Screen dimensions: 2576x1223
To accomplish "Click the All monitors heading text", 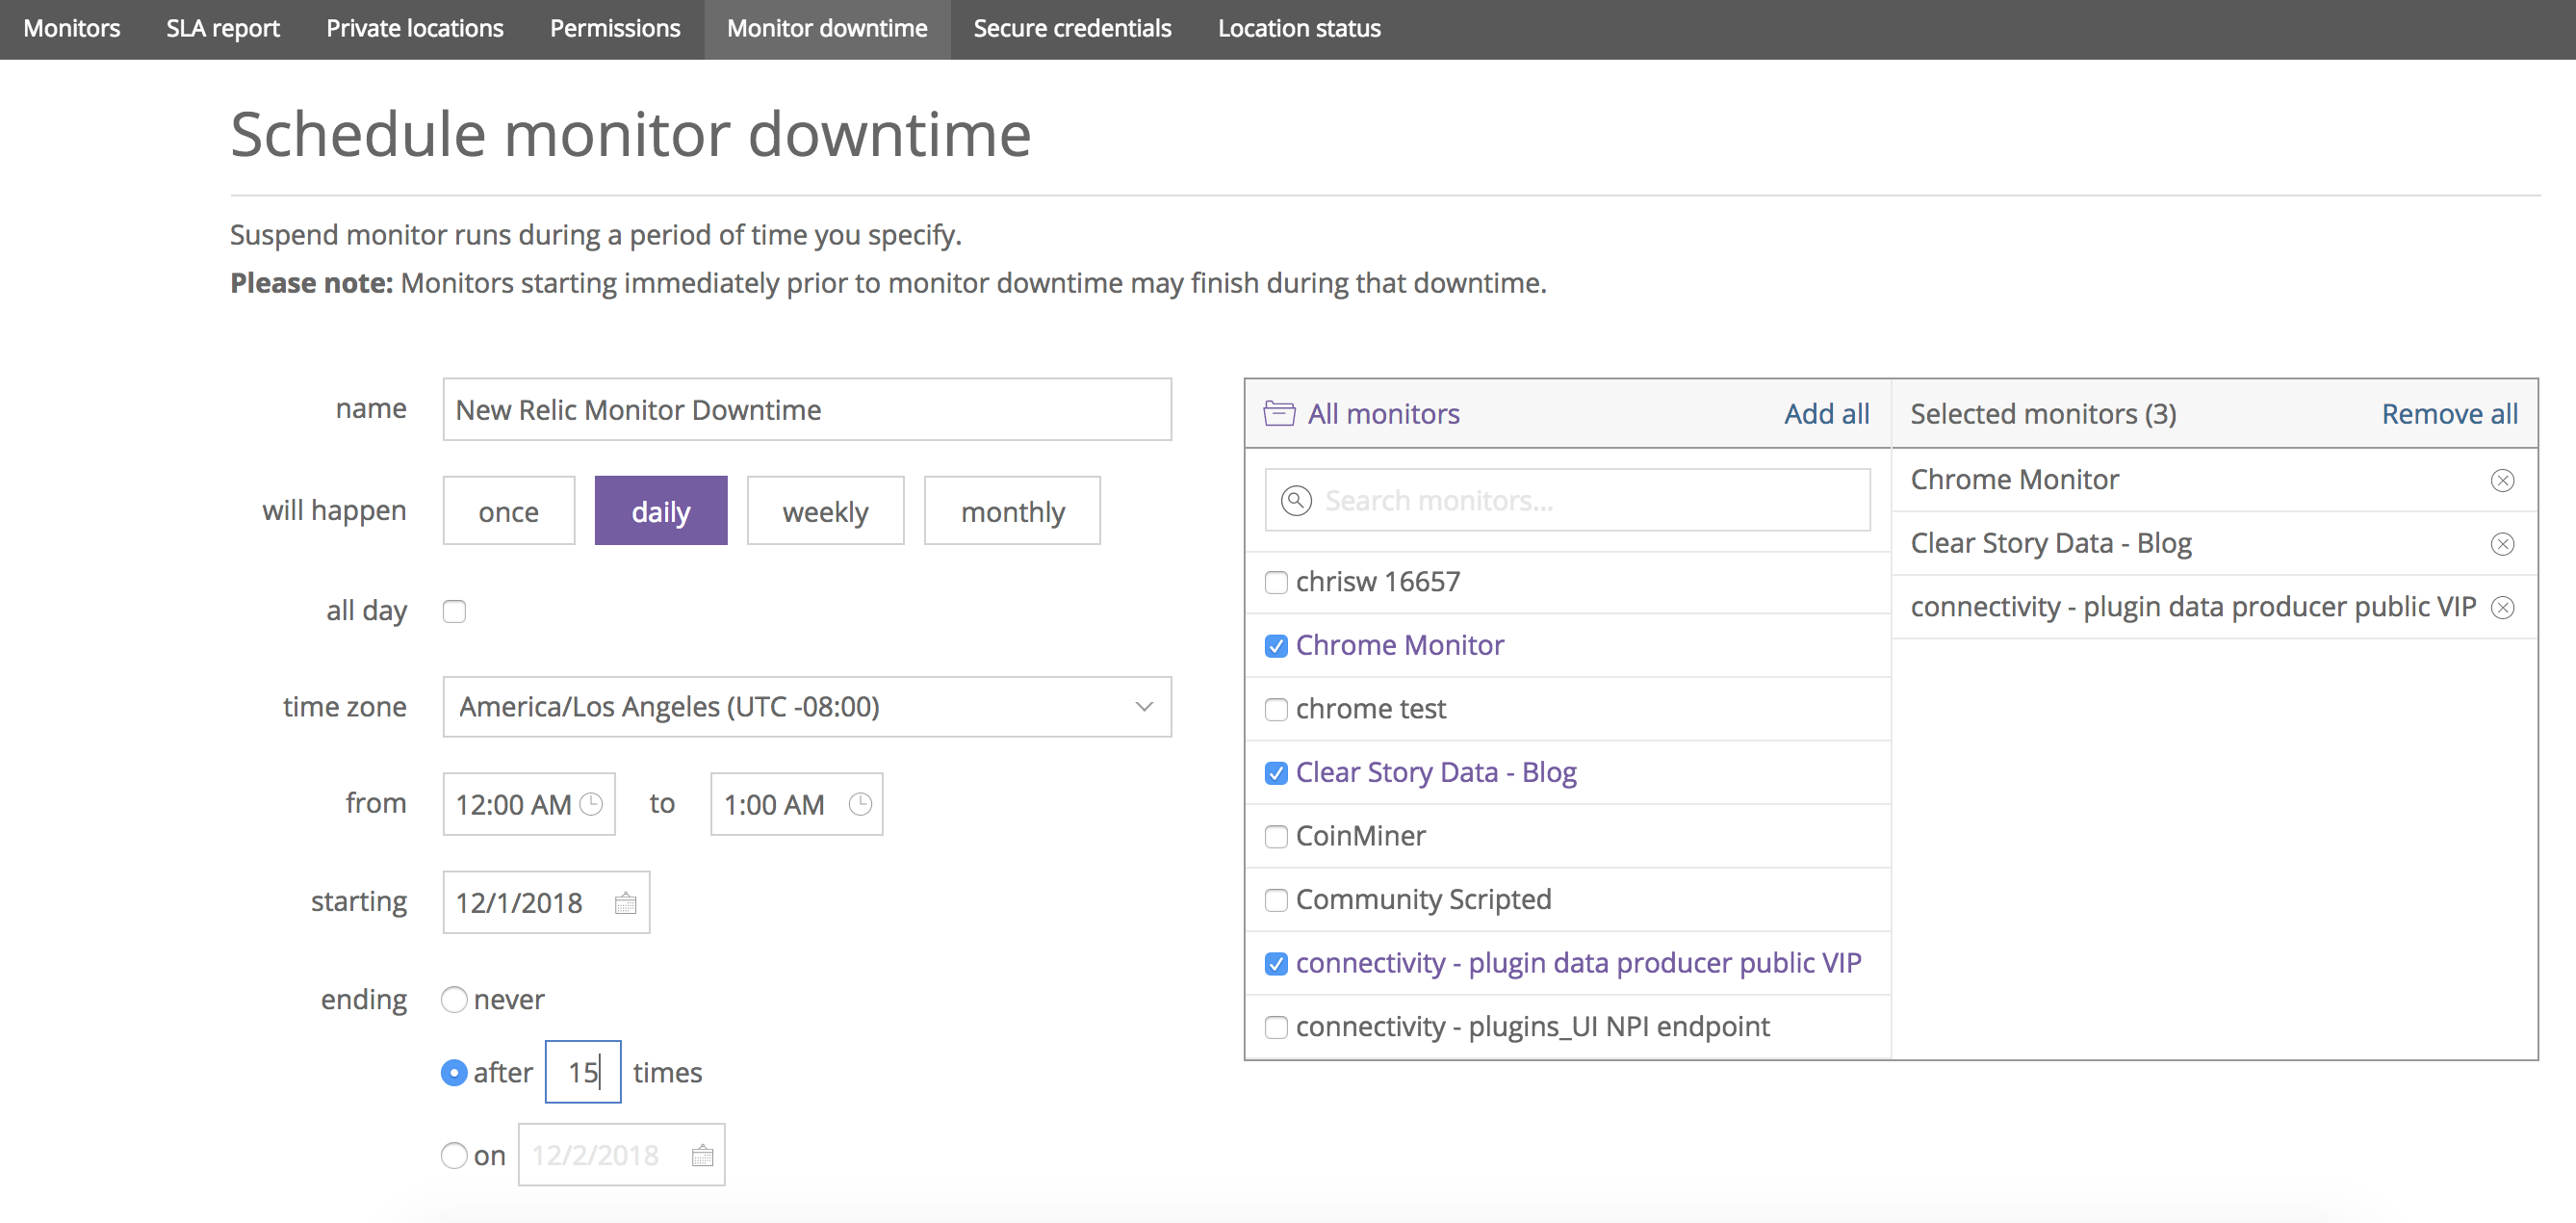I will point(1383,413).
